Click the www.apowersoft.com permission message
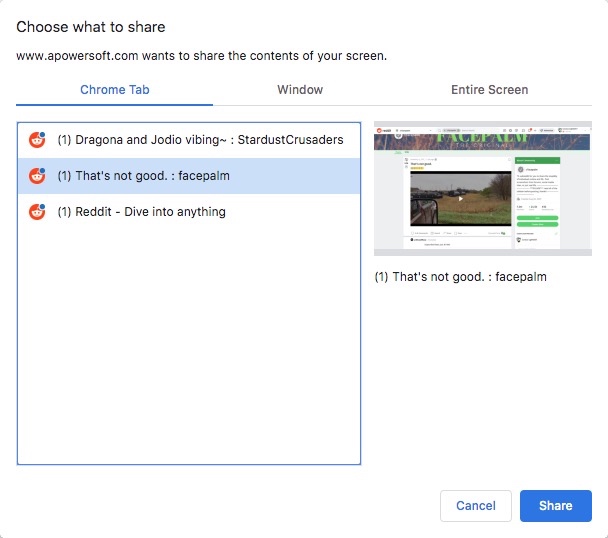Image resolution: width=608 pixels, height=538 pixels. (x=201, y=56)
